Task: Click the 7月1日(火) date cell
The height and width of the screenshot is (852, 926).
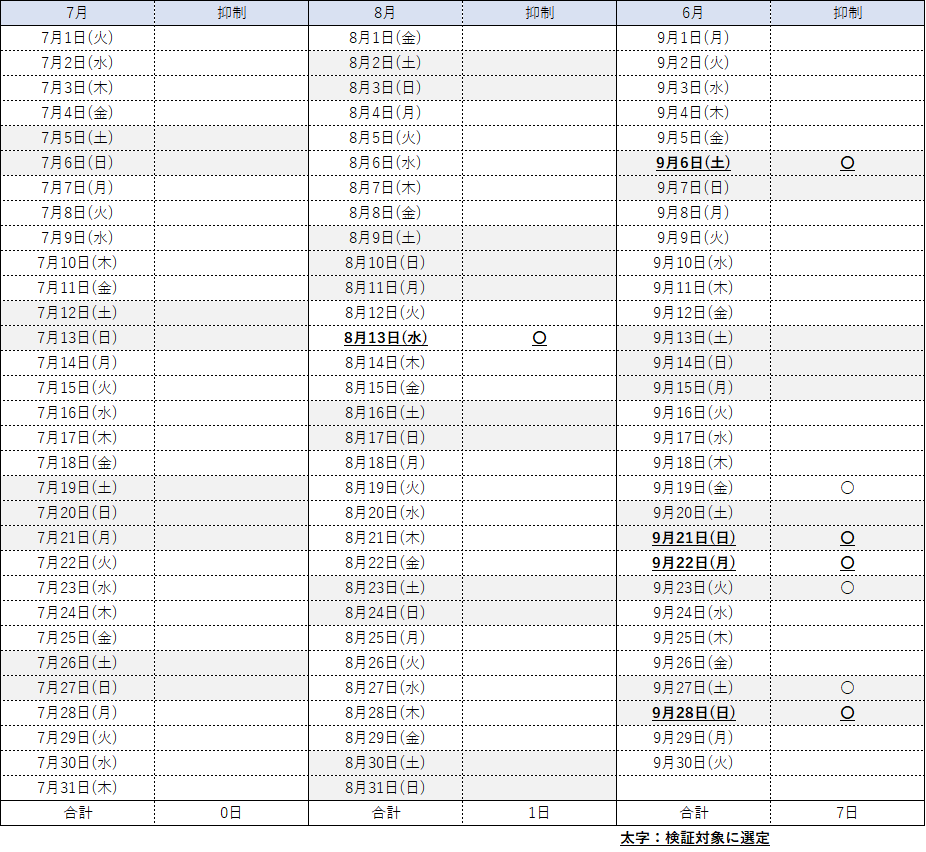Action: (77, 38)
